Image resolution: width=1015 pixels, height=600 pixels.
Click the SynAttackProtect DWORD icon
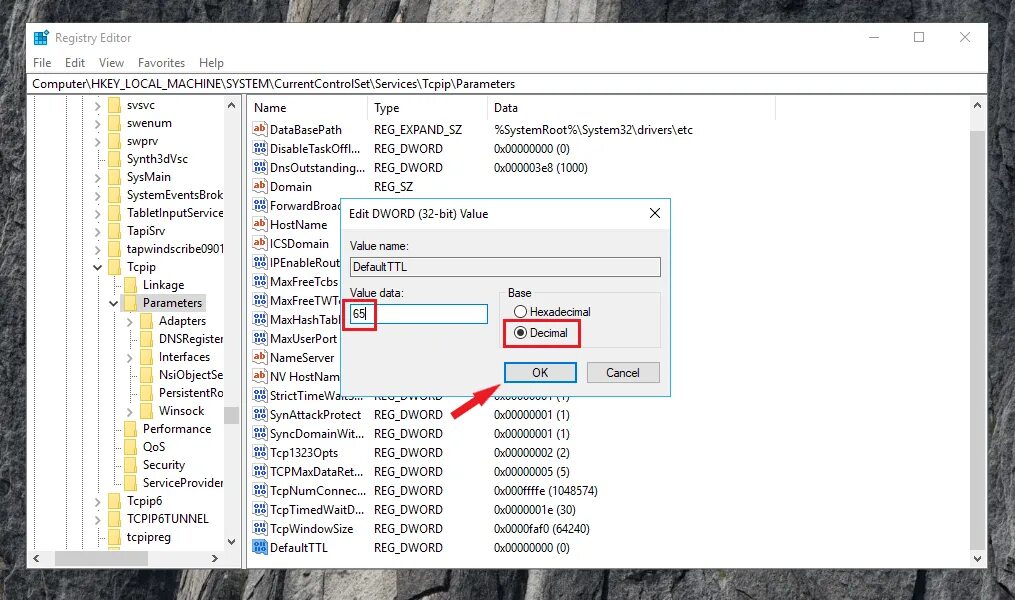pyautogui.click(x=260, y=414)
